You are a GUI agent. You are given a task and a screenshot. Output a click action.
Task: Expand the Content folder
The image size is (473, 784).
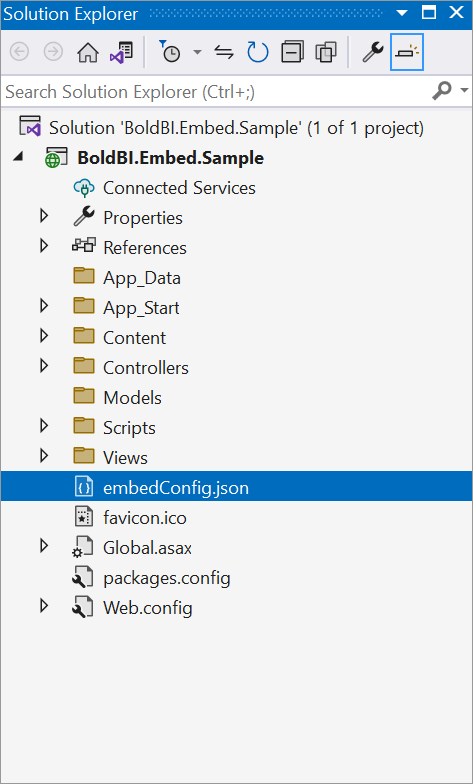[44, 336]
